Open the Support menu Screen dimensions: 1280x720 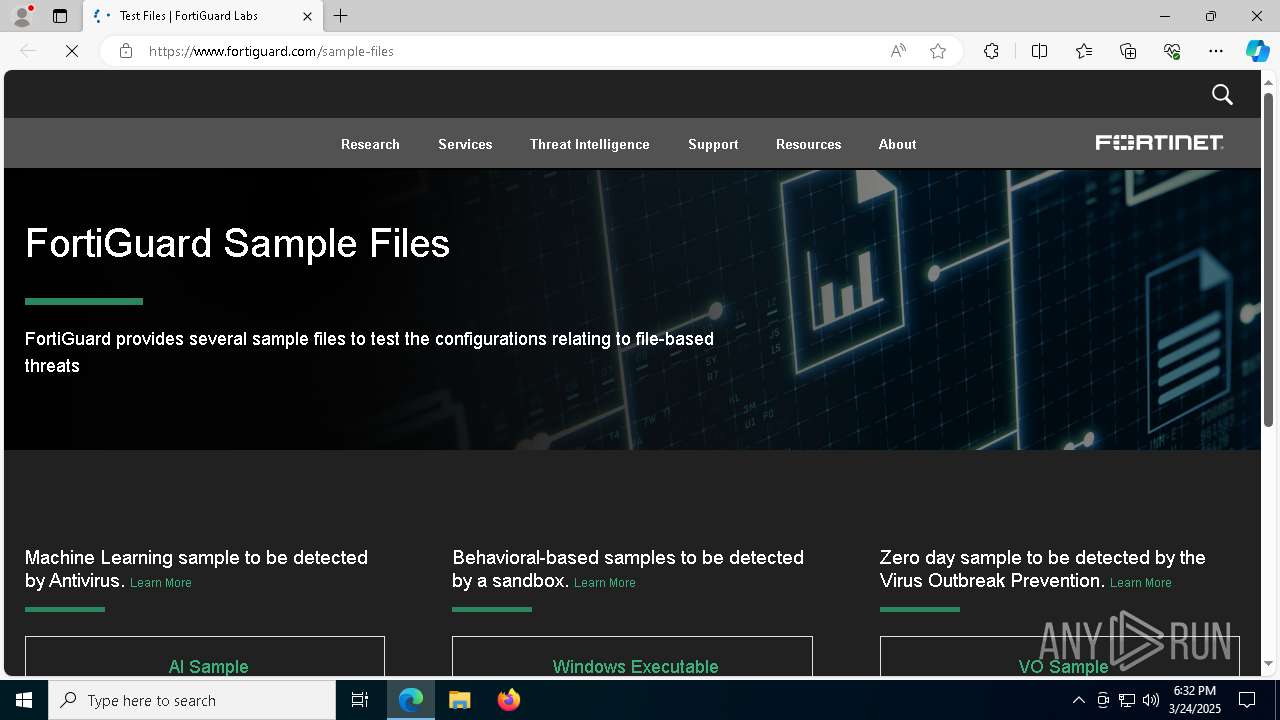tap(713, 144)
